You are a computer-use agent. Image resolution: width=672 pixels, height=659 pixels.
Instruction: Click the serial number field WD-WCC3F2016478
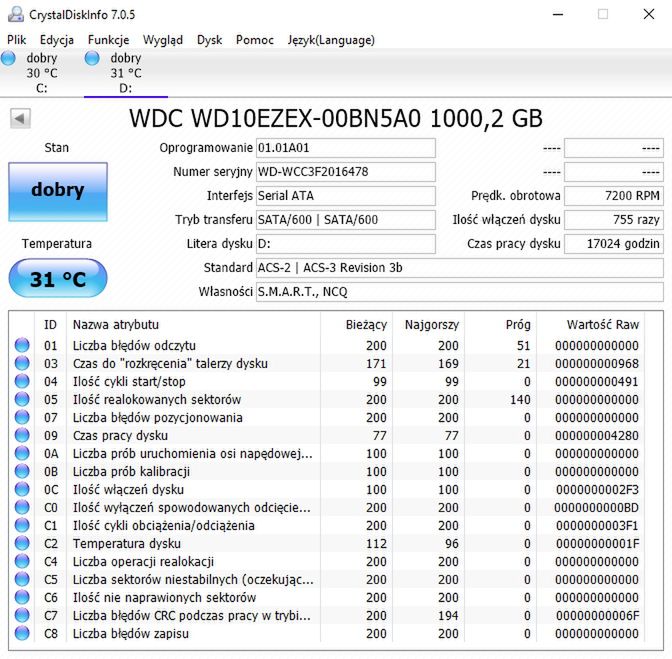(346, 172)
